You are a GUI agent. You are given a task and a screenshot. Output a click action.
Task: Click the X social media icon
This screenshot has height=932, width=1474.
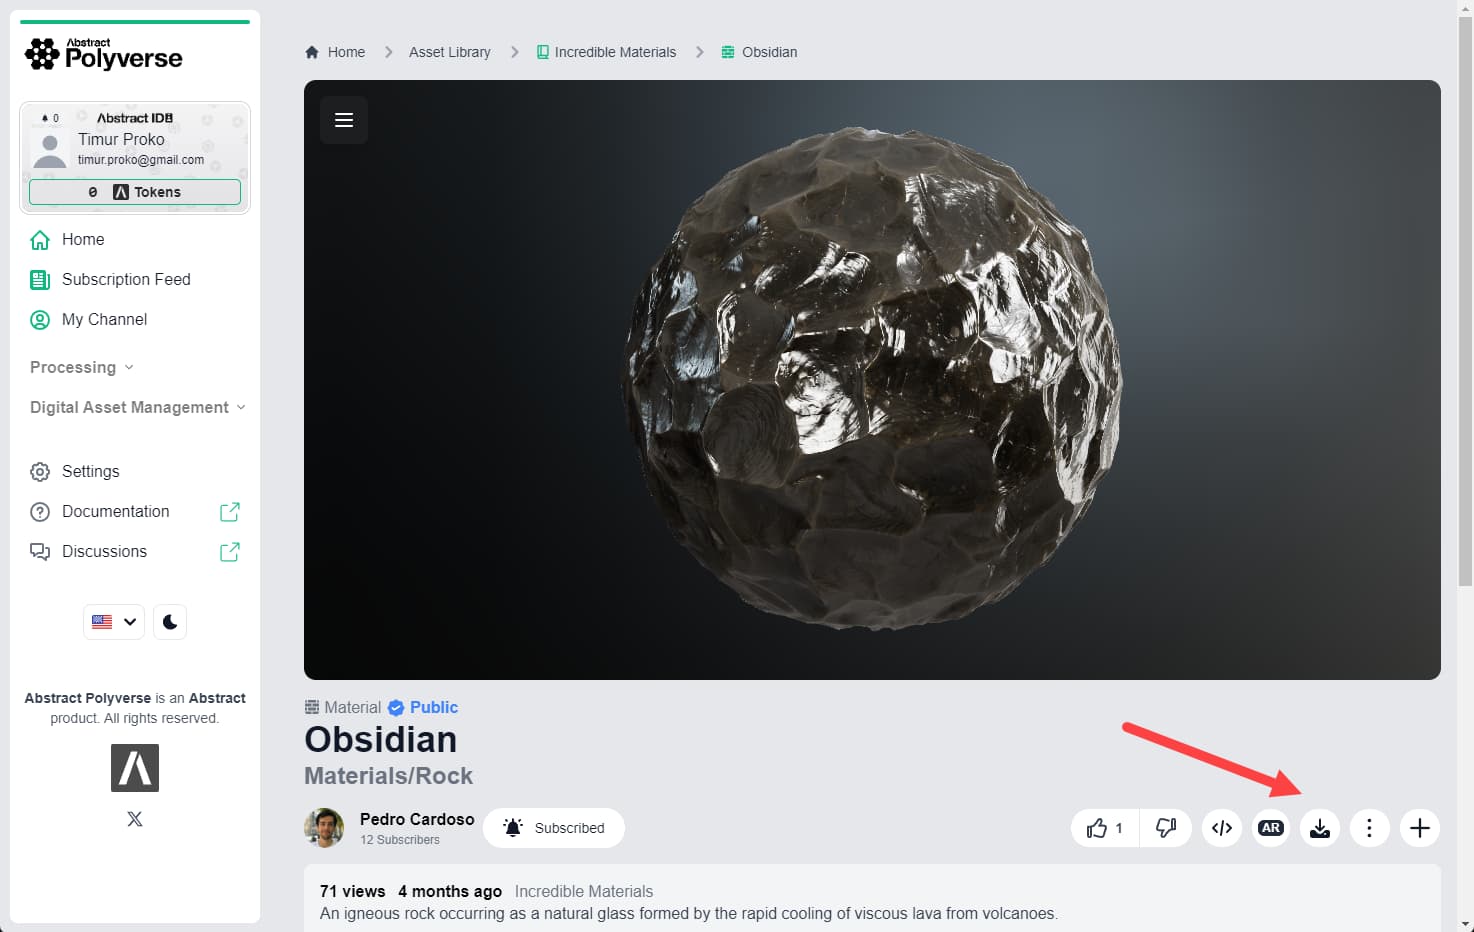click(135, 819)
